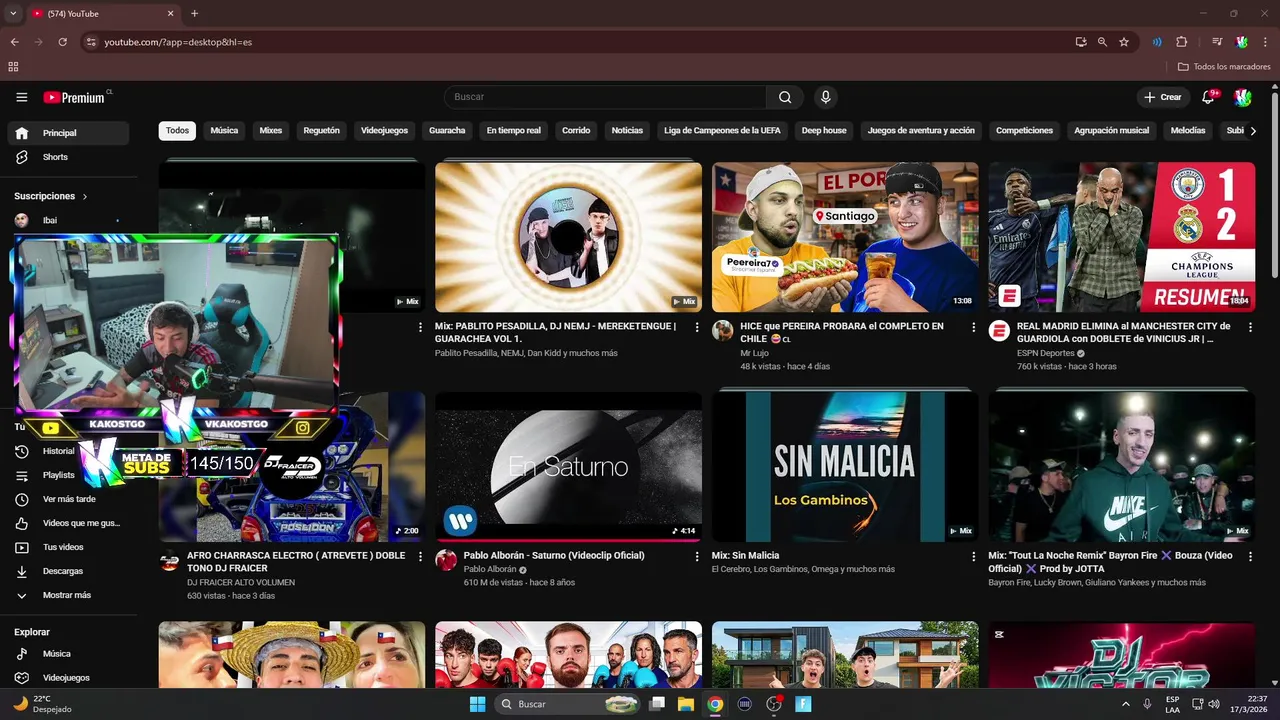Image resolution: width=1280 pixels, height=720 pixels.
Task: Click the Chrome address bar
Action: point(580,42)
